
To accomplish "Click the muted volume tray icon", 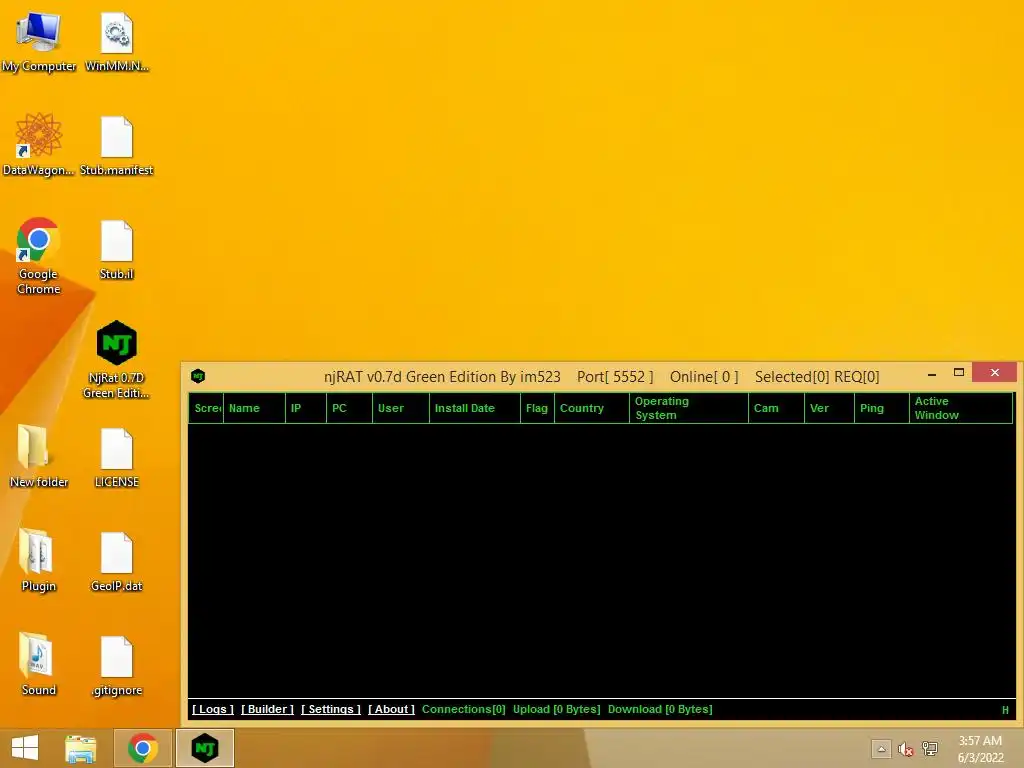I will pos(905,750).
